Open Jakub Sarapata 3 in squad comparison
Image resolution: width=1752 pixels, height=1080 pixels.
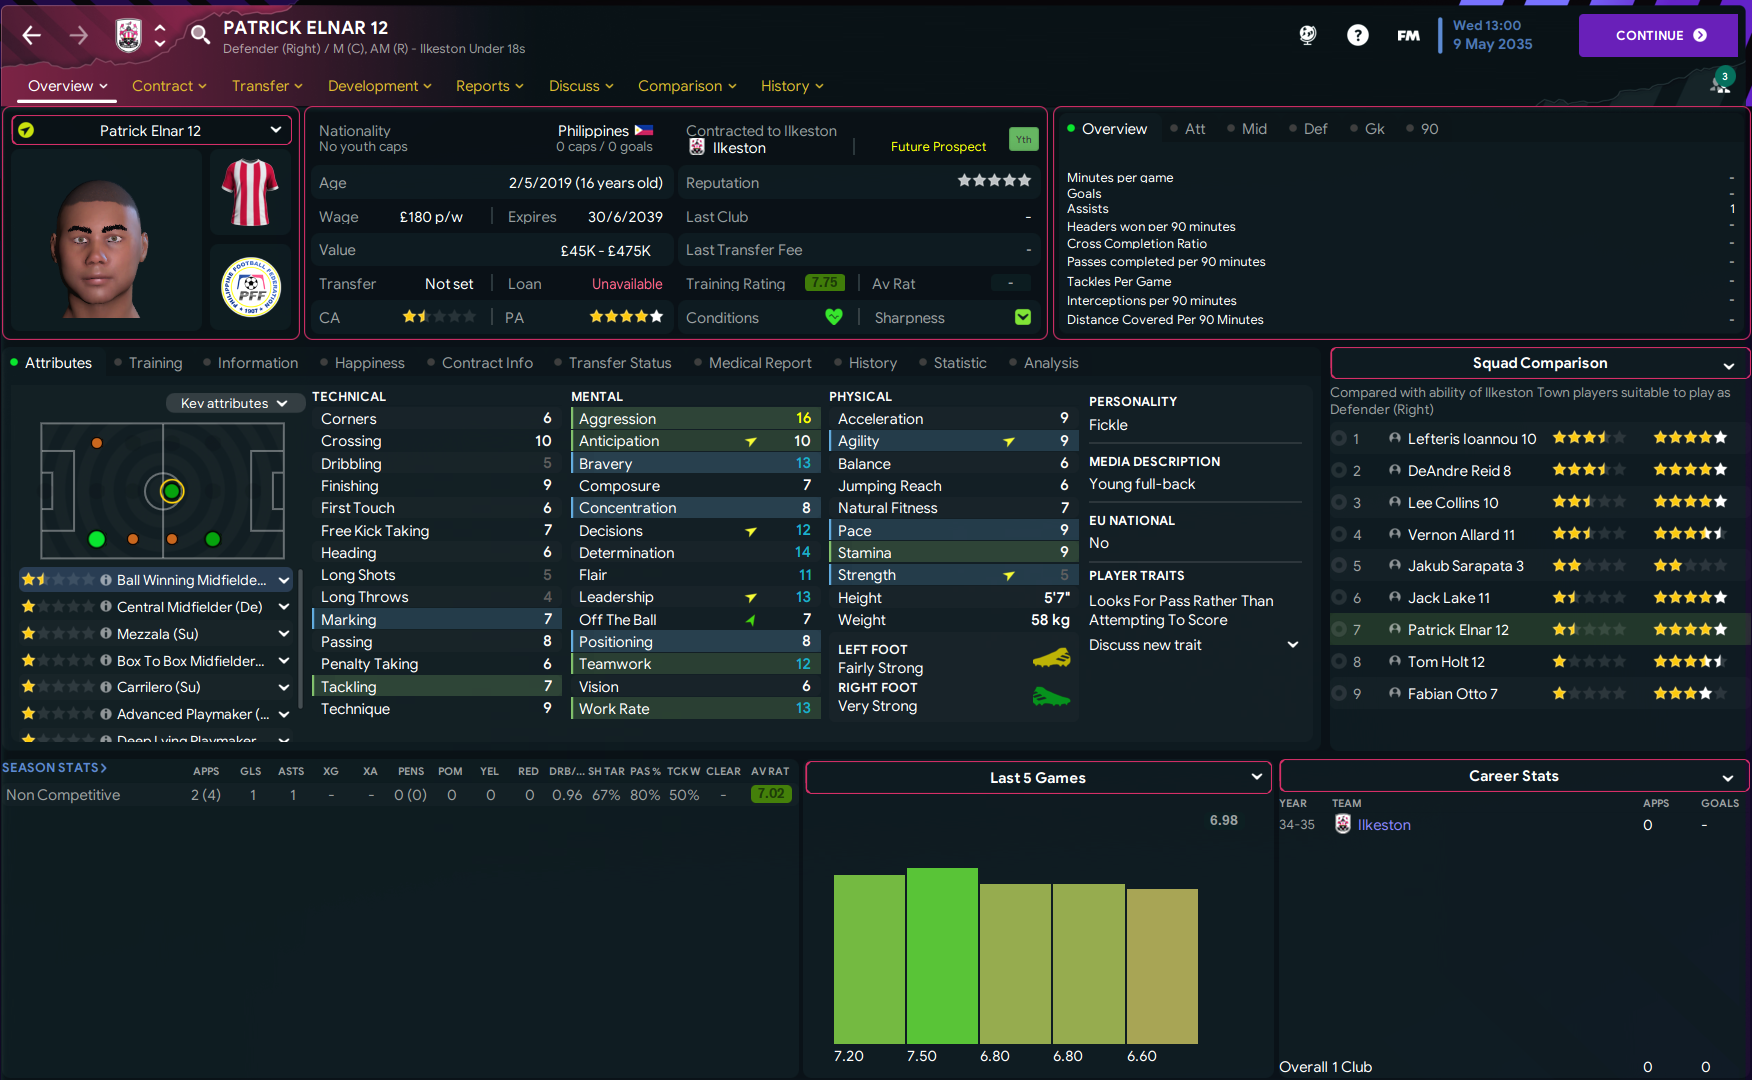[1466, 566]
